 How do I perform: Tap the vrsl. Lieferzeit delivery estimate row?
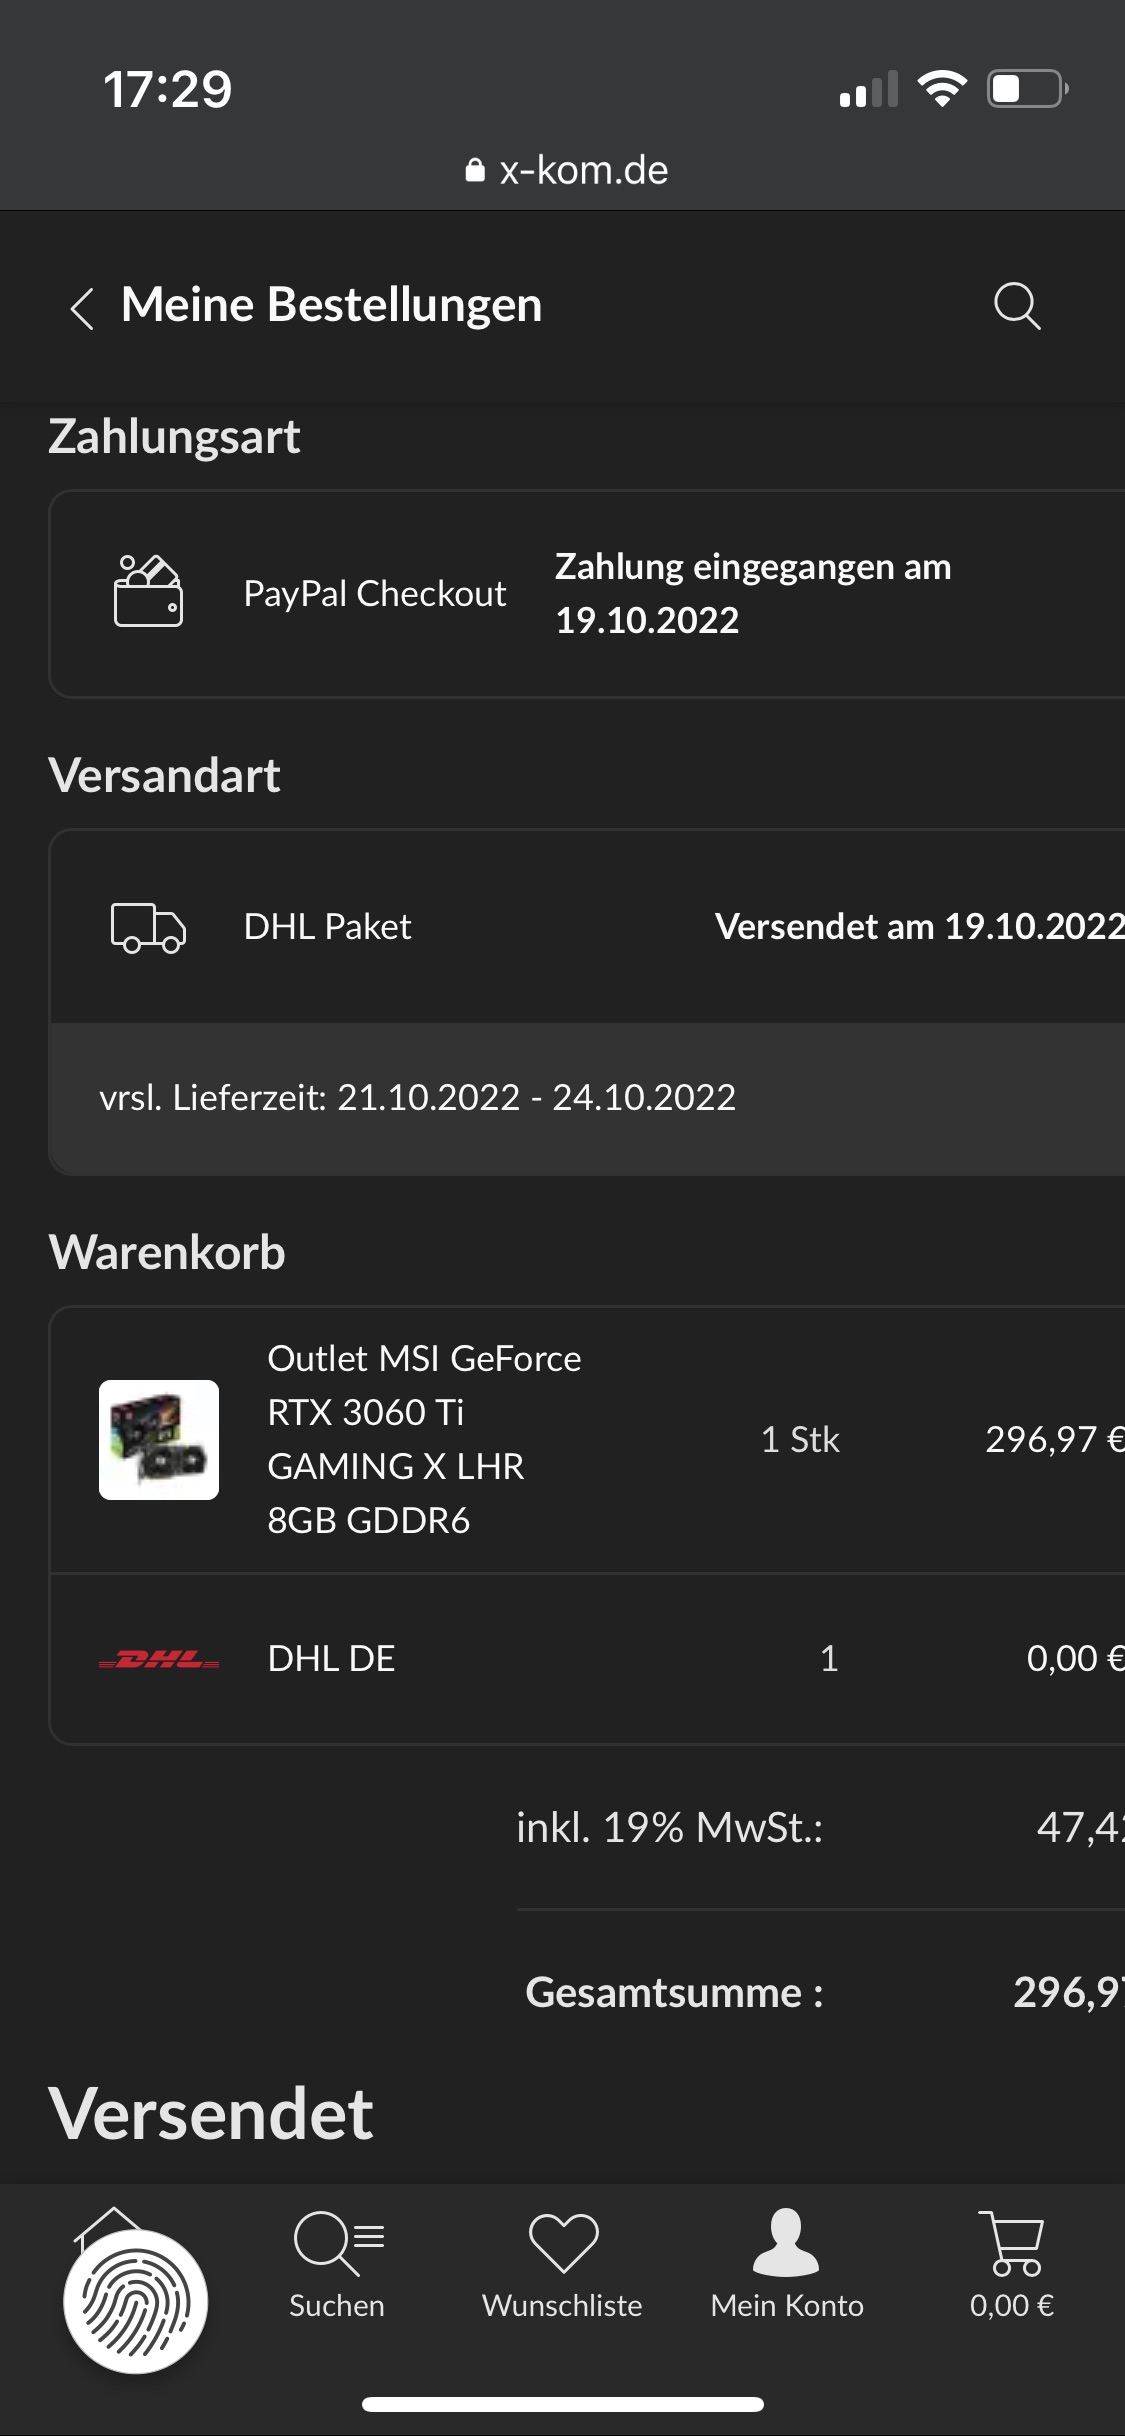[x=588, y=1098]
